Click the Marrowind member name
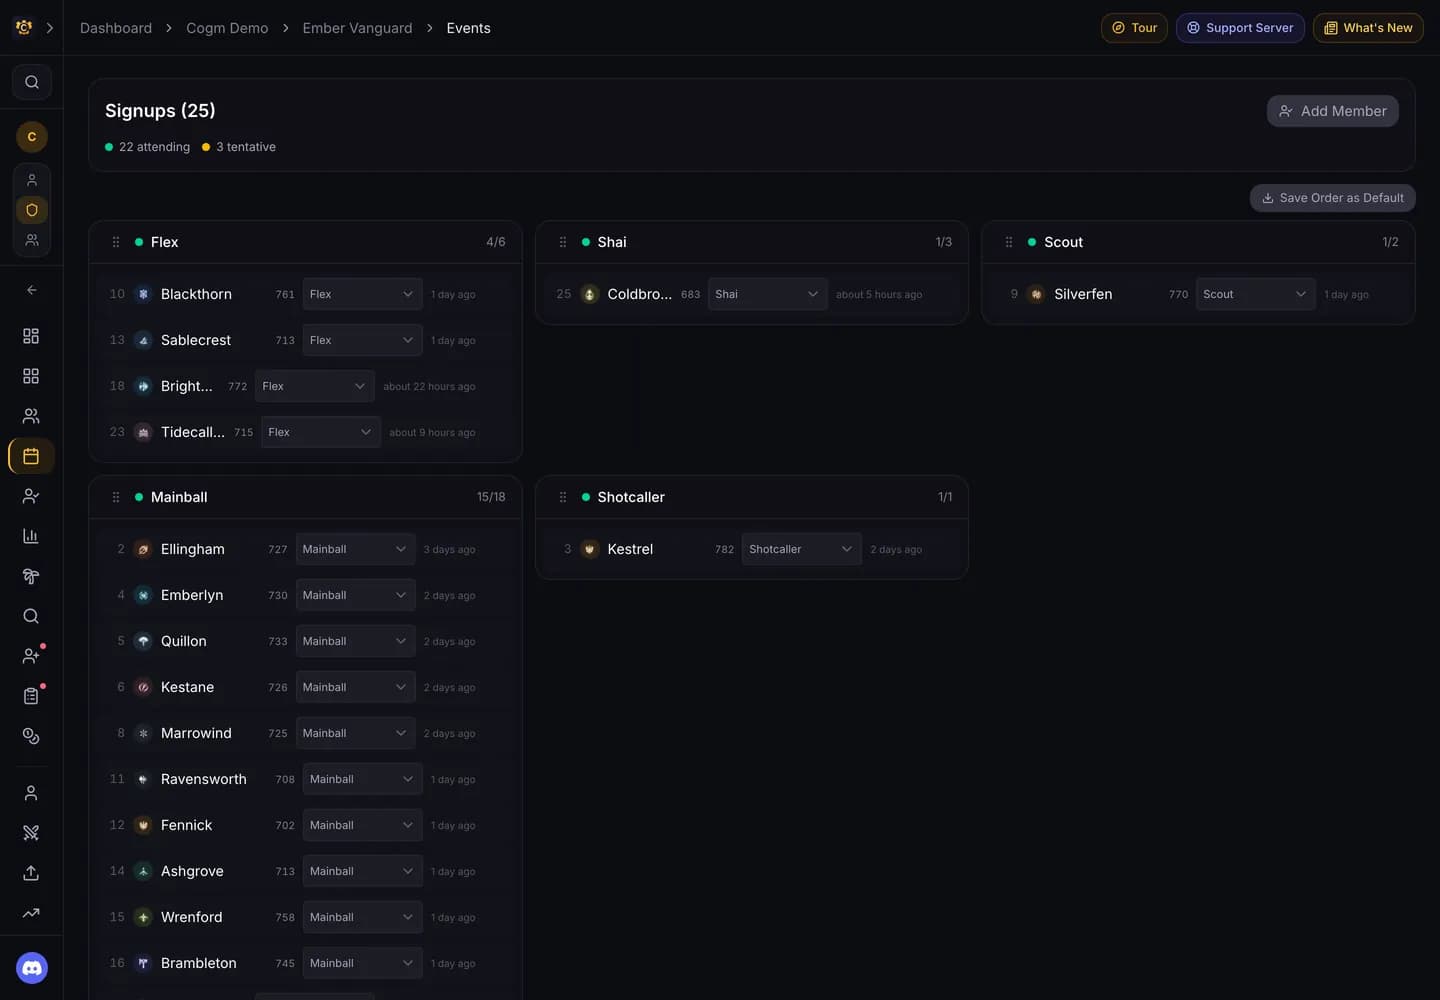The width and height of the screenshot is (1440, 1000). click(196, 733)
